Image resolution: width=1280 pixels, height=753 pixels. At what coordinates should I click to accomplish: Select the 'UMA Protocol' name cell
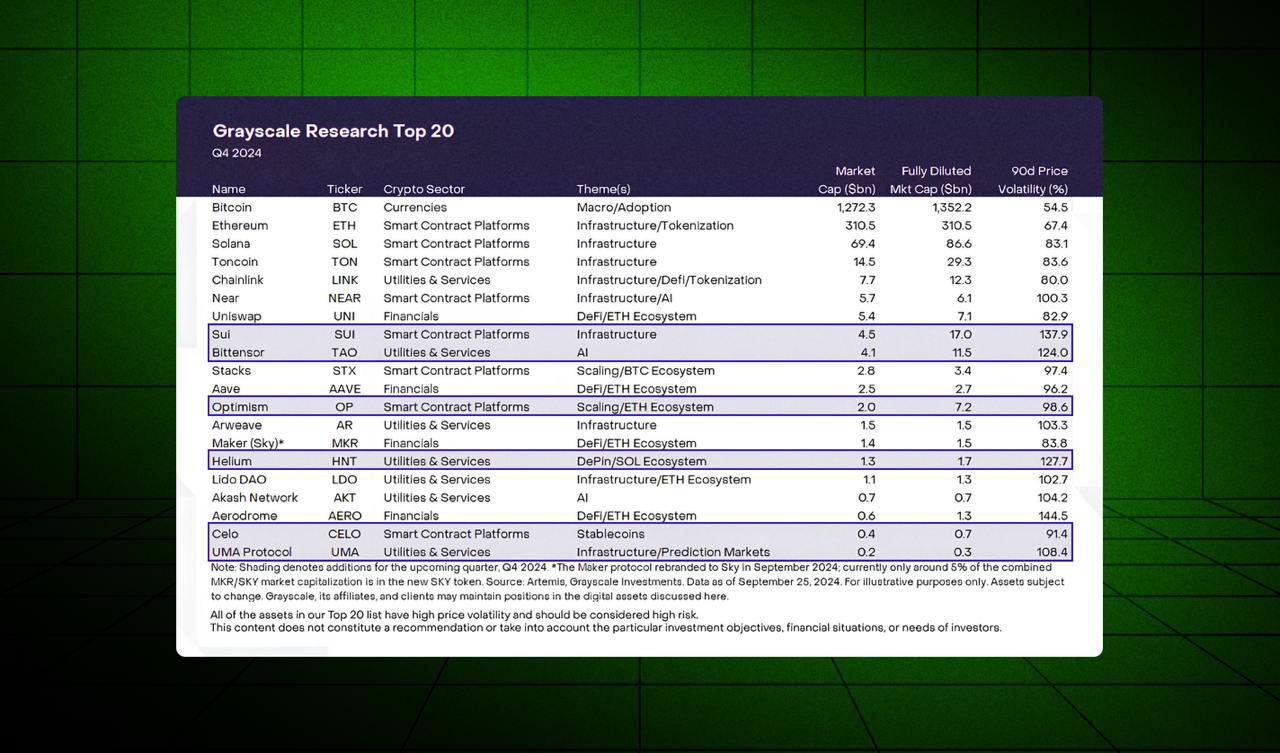pyautogui.click(x=252, y=552)
